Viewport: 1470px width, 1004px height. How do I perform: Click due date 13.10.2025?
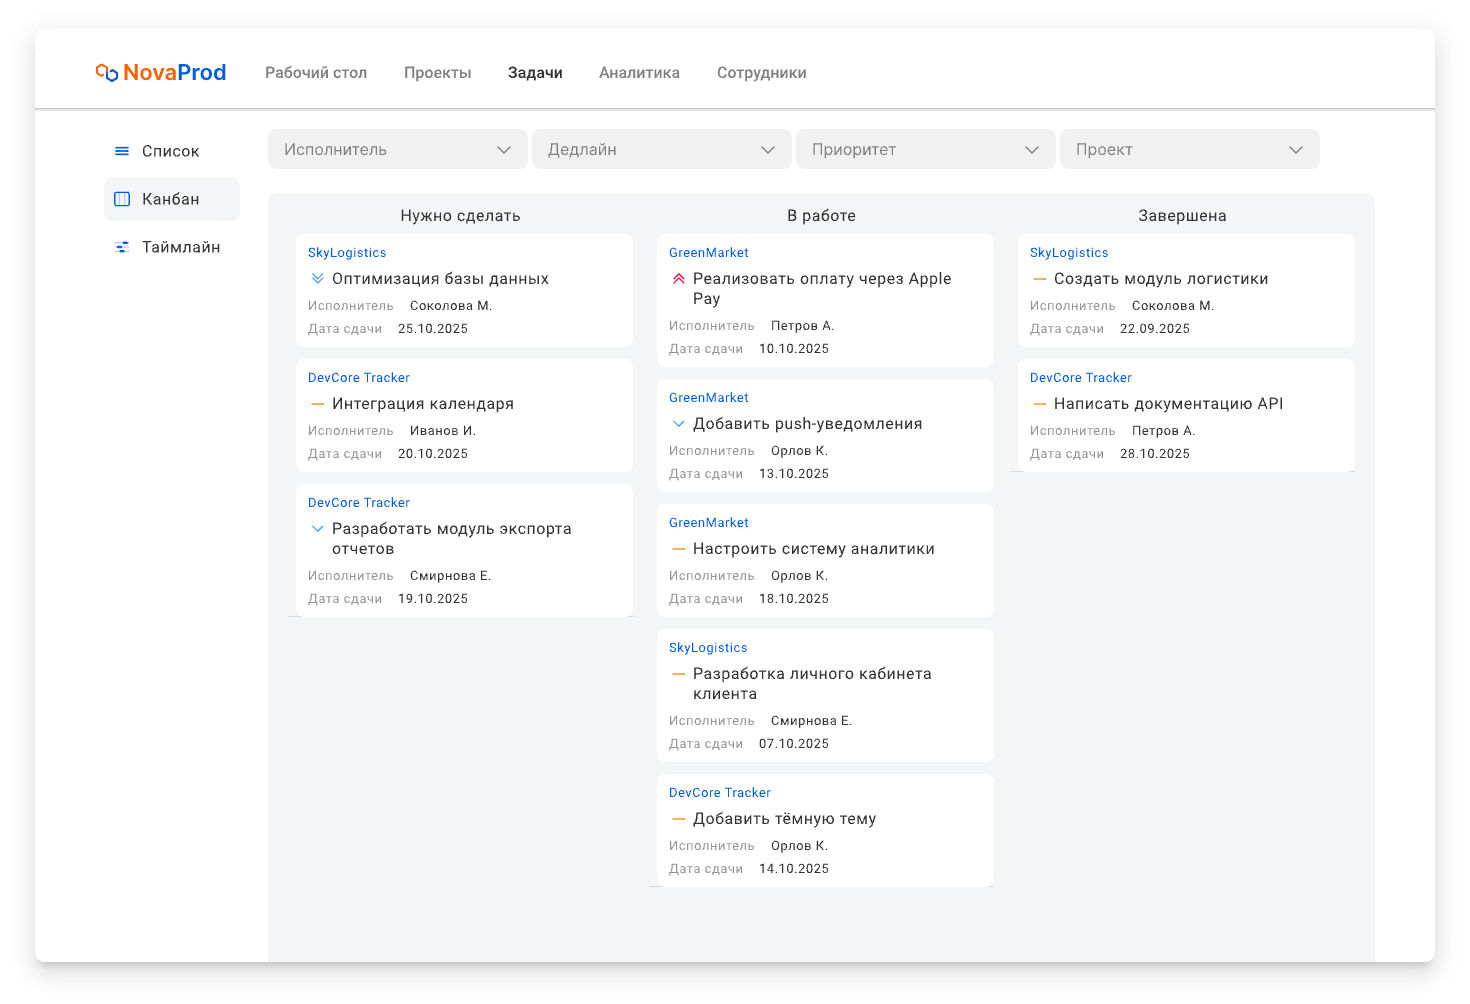click(x=794, y=474)
